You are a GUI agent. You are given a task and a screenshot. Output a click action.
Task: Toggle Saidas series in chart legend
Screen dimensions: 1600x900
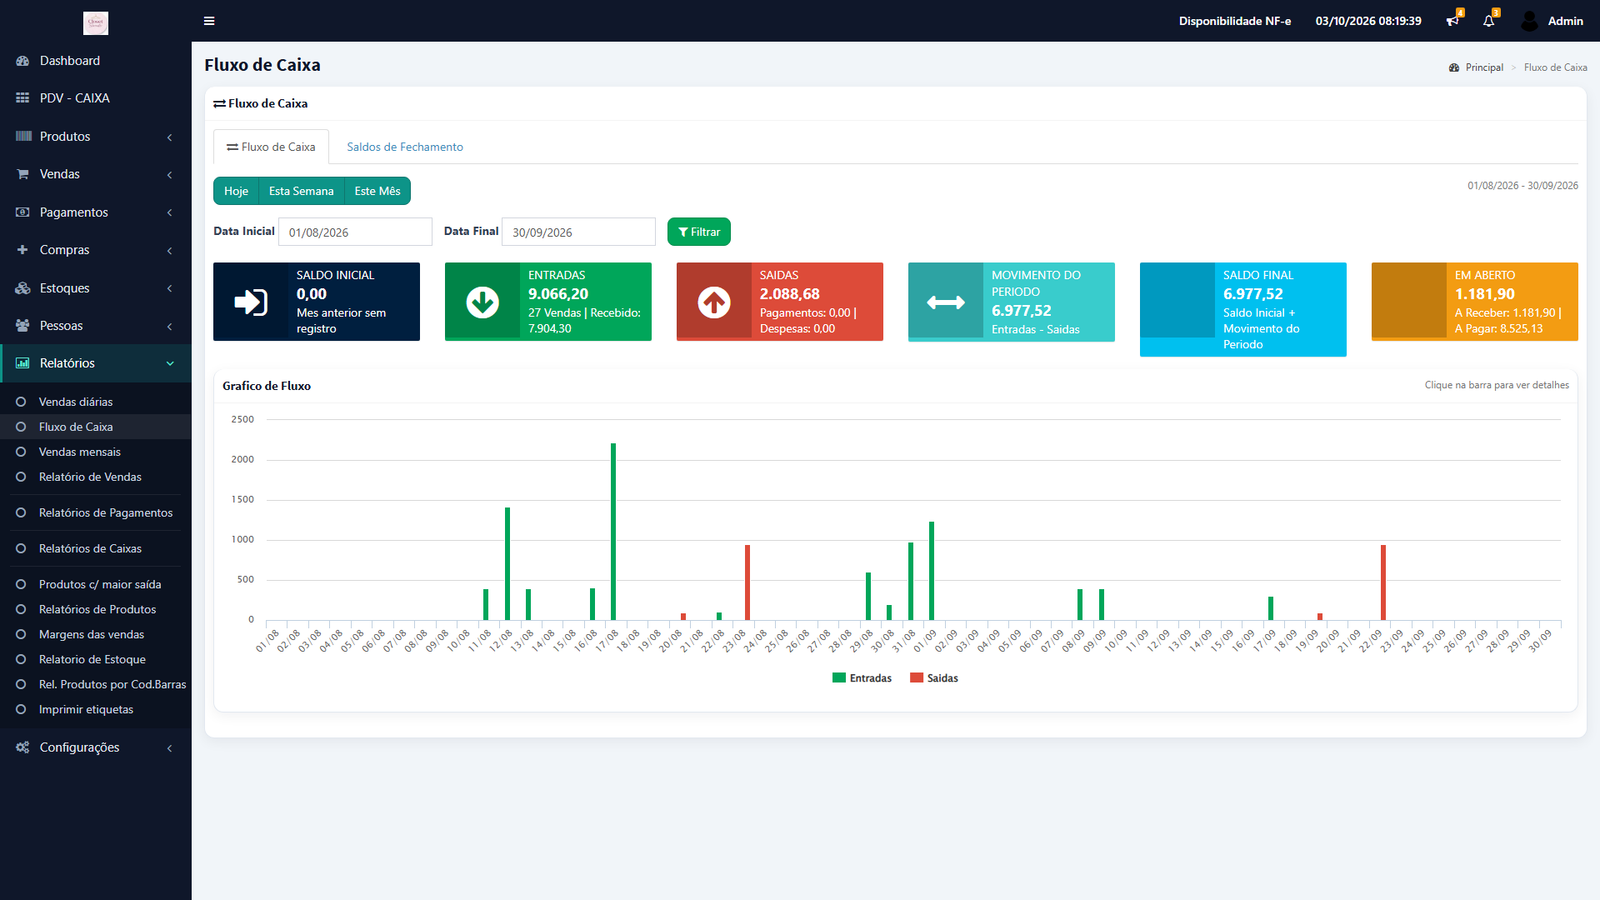click(x=934, y=678)
